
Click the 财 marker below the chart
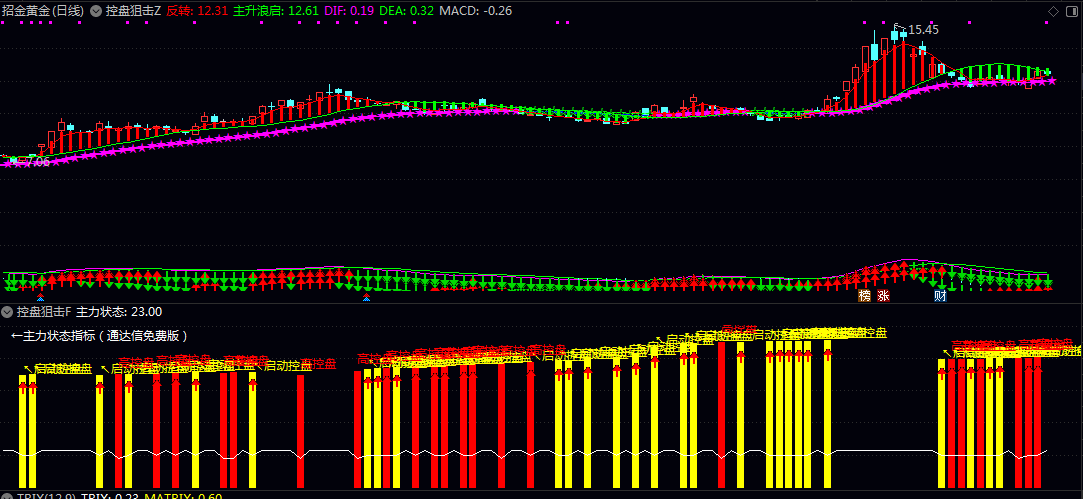(940, 296)
